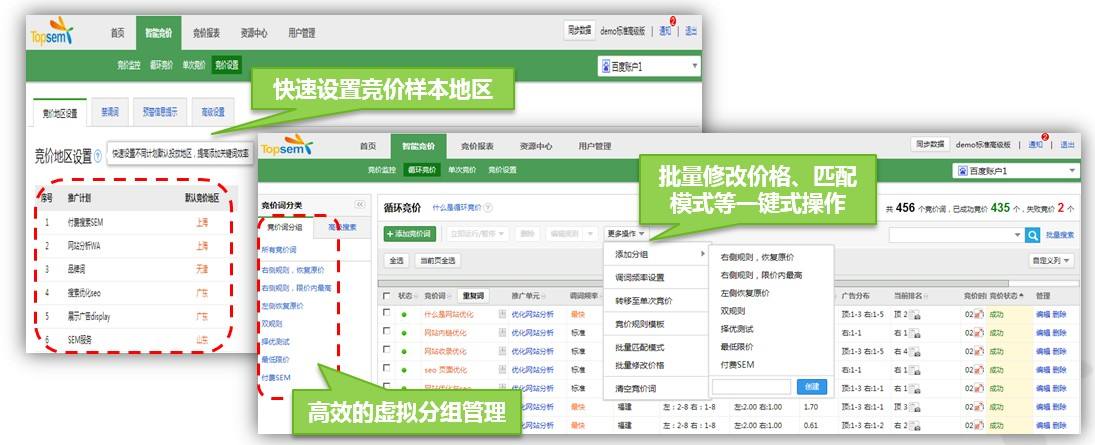The image size is (1095, 445).
Task: Expand the 更多操作 dropdown
Action: pyautogui.click(x=627, y=234)
